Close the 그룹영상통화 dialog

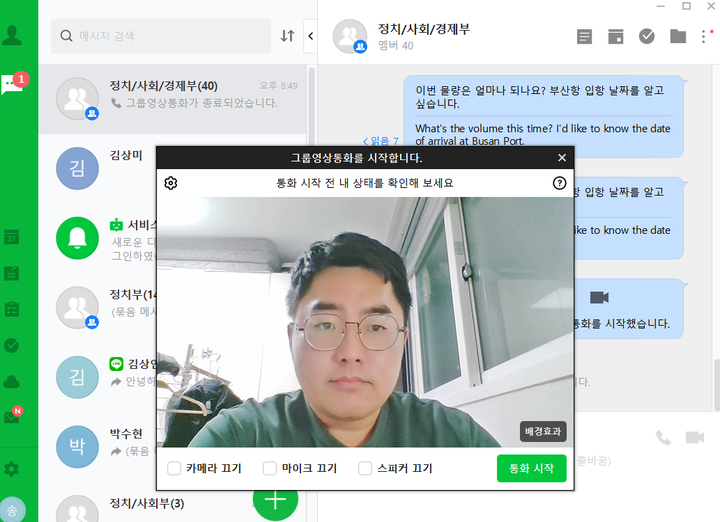click(562, 158)
